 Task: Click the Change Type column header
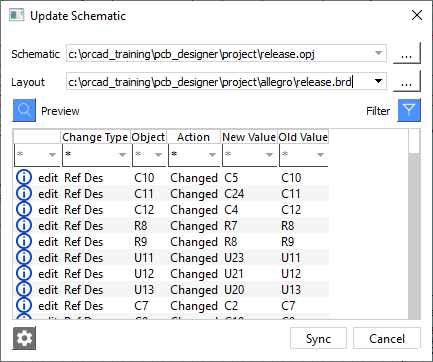tap(95, 137)
